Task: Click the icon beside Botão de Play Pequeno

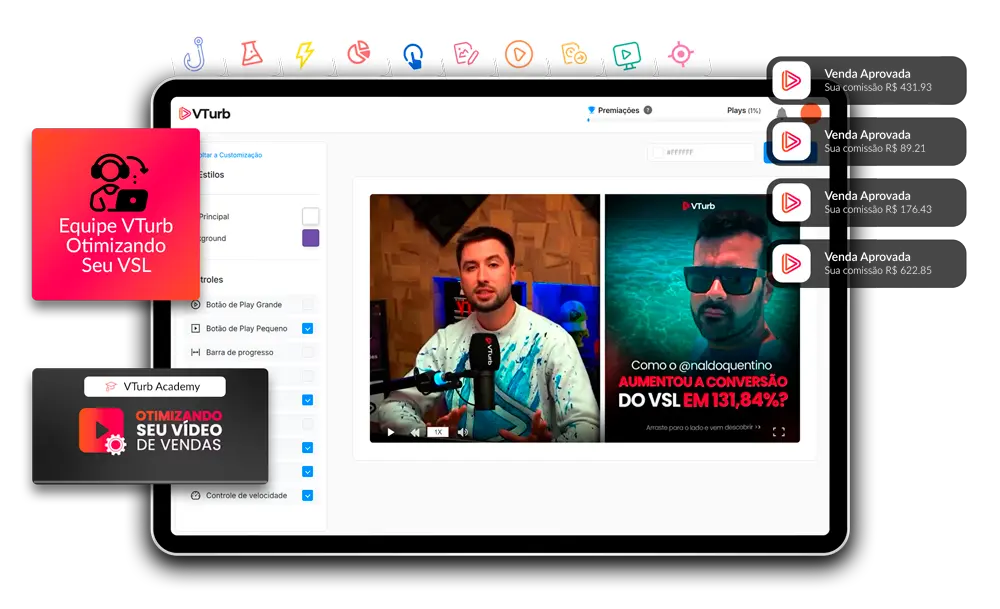Action: coord(196,328)
